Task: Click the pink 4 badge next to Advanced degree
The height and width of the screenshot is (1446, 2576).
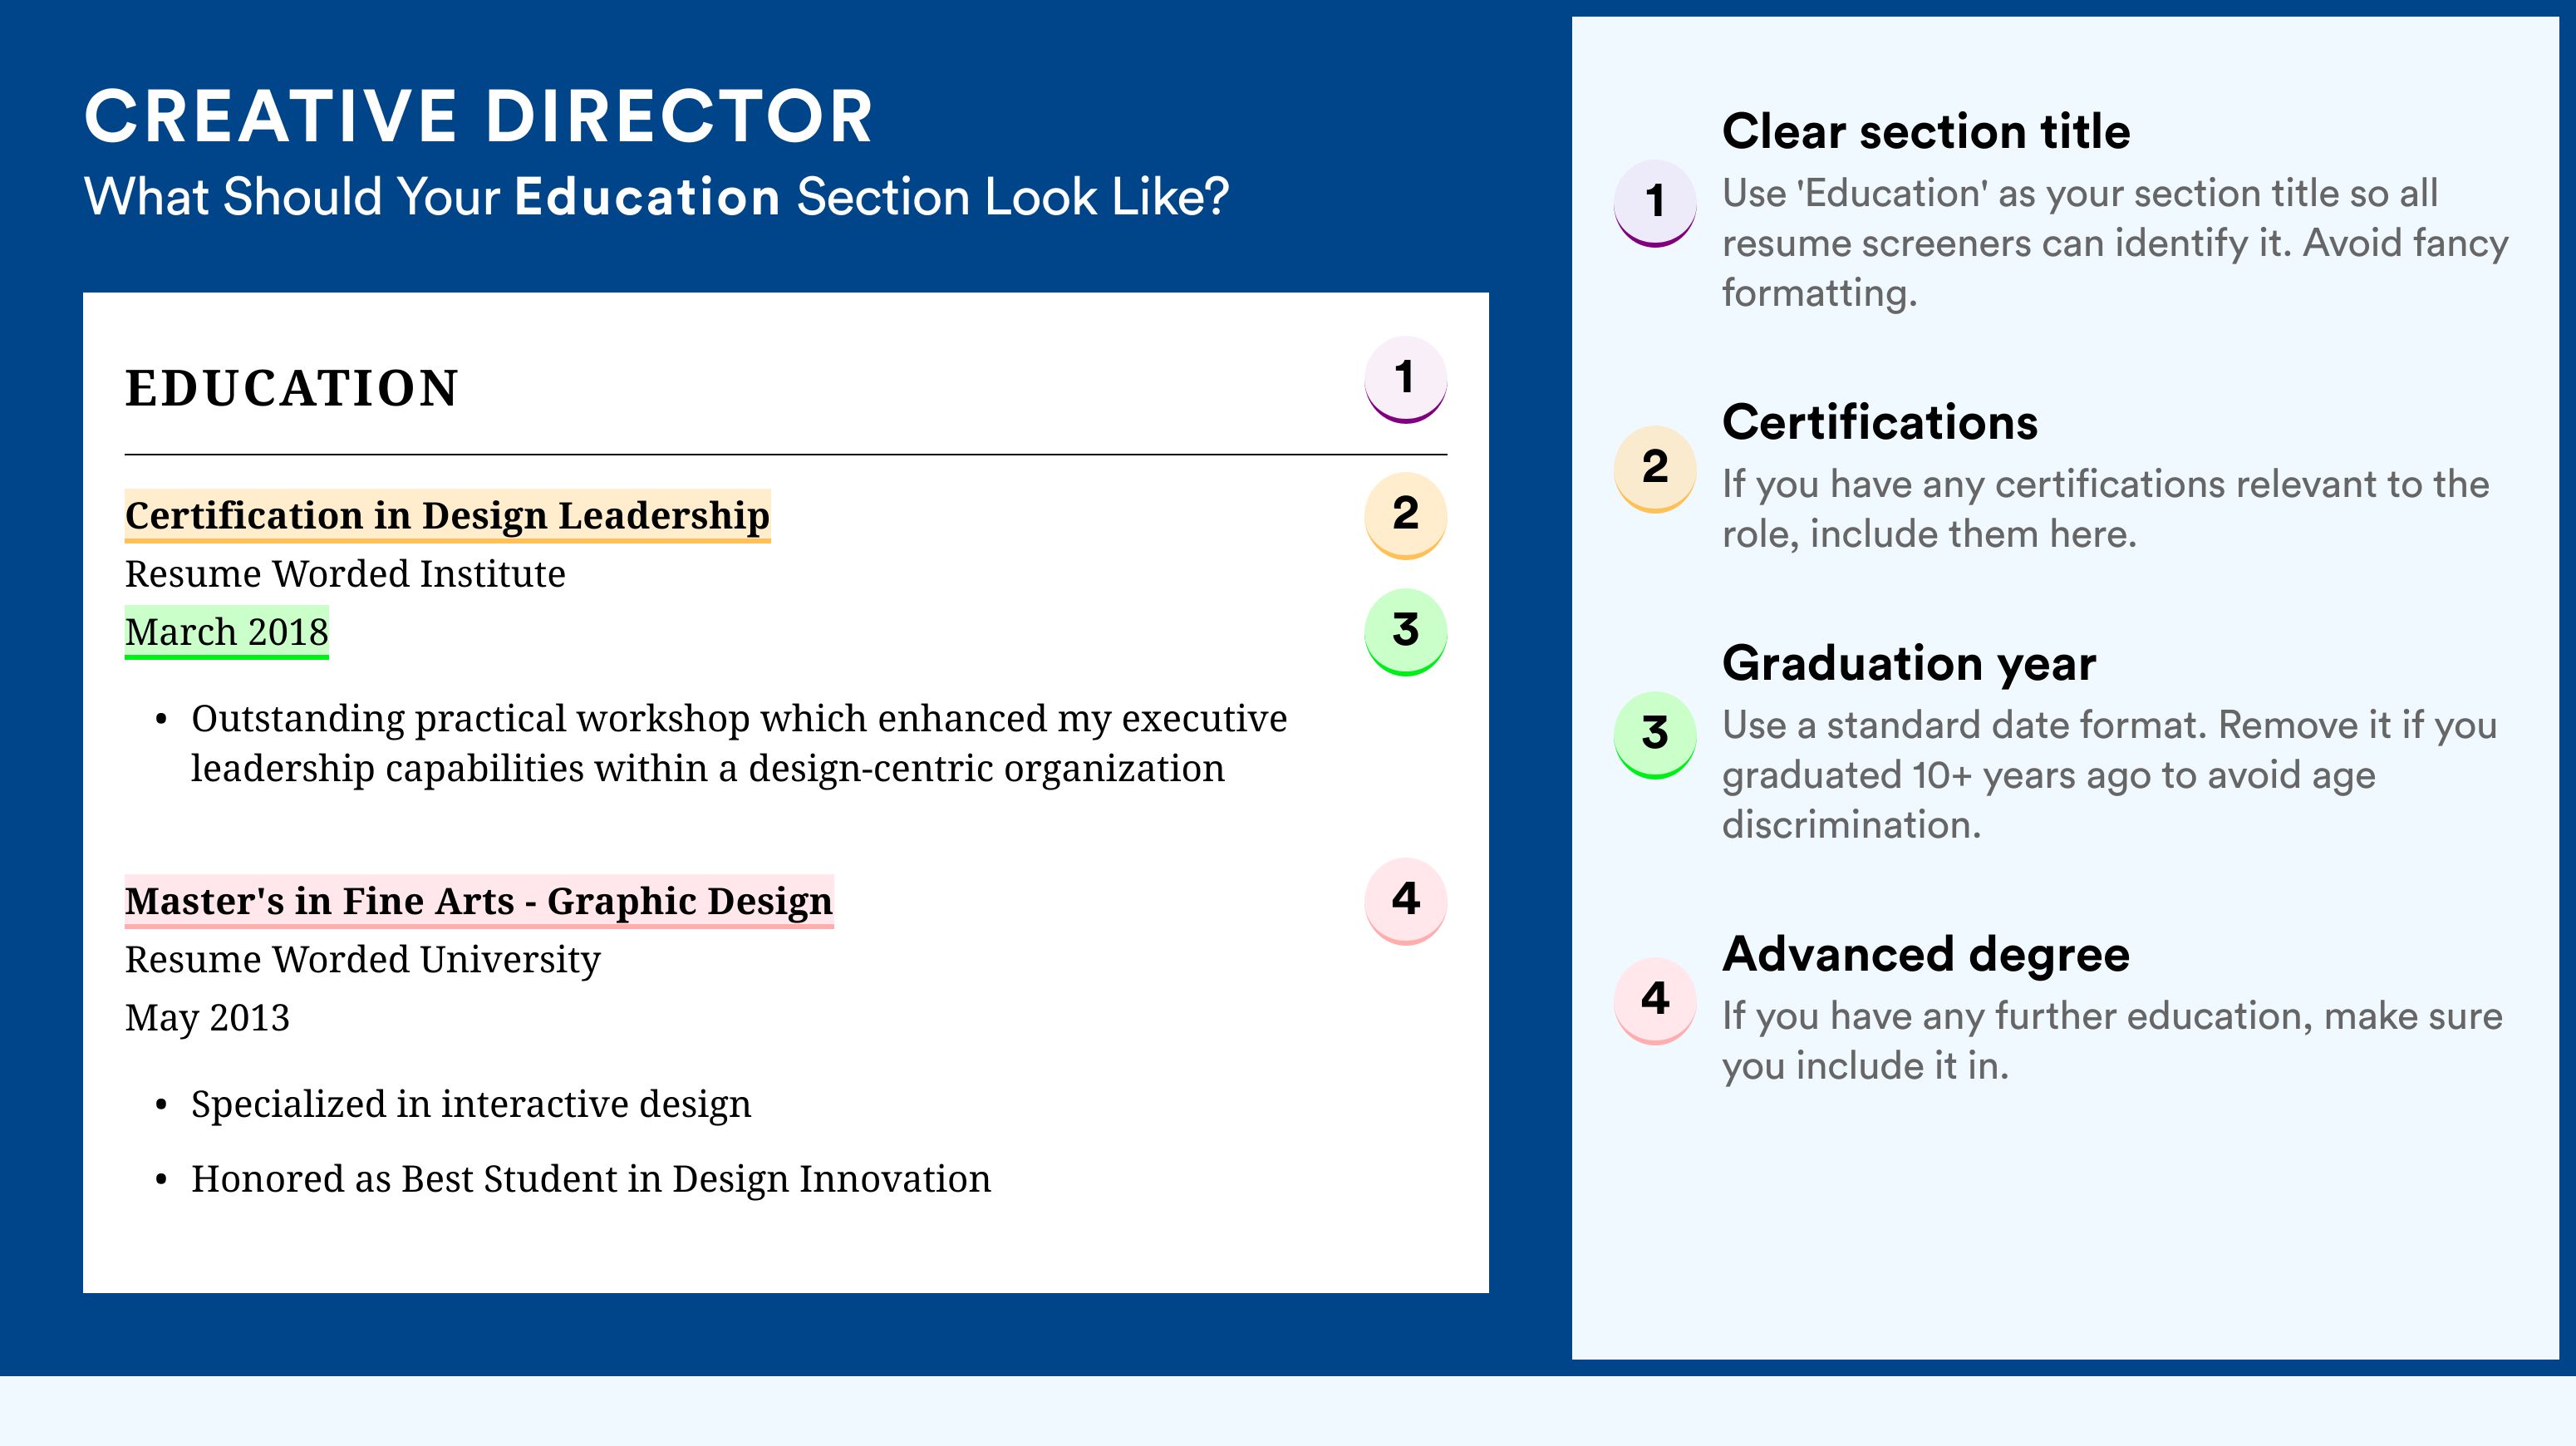Action: (x=1654, y=999)
